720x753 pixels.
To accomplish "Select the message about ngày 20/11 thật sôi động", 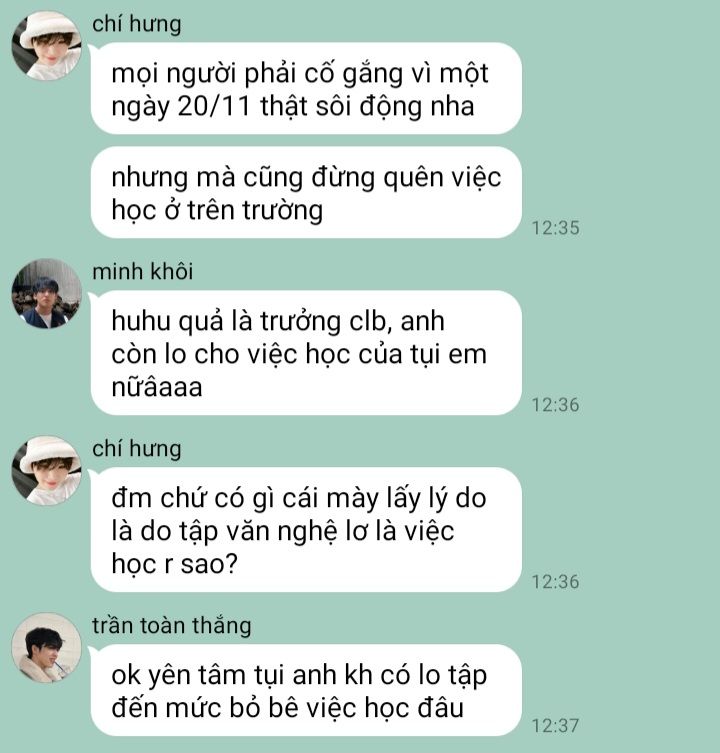I will click(306, 88).
